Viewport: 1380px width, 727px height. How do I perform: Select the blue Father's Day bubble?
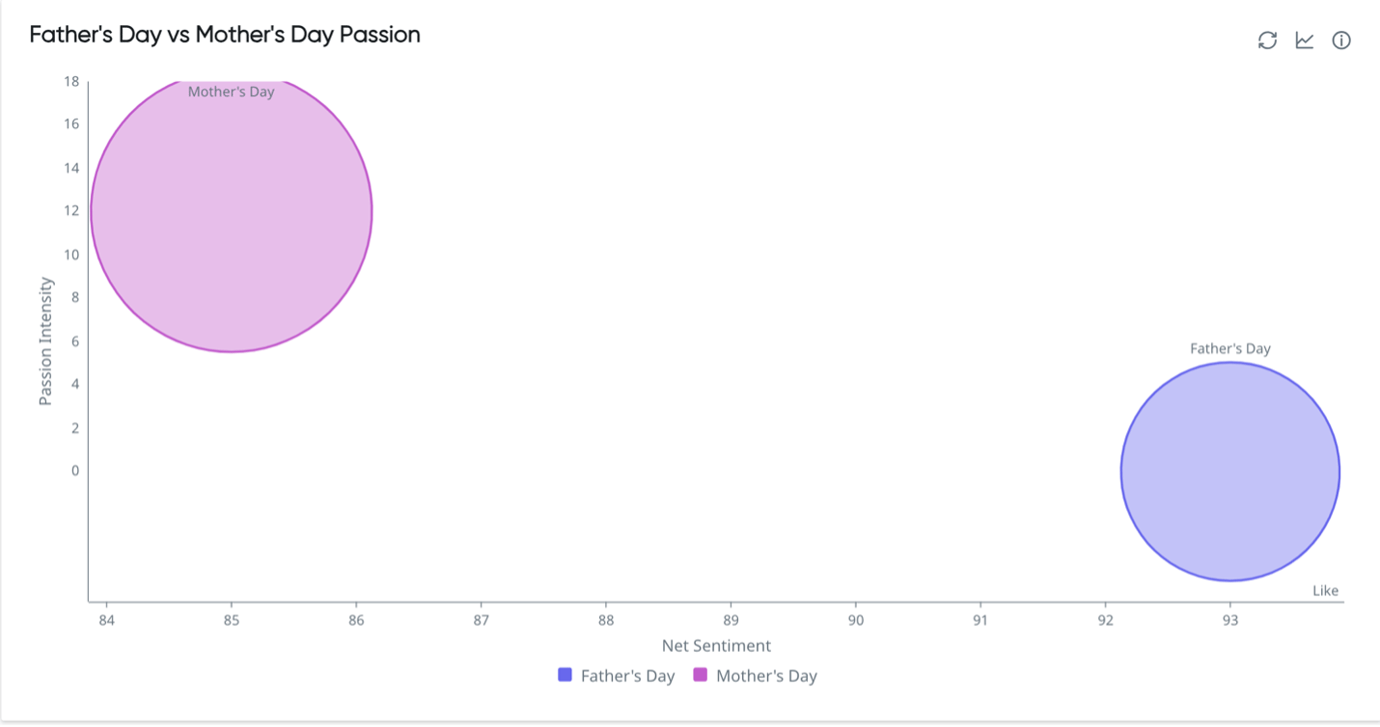[1230, 471]
